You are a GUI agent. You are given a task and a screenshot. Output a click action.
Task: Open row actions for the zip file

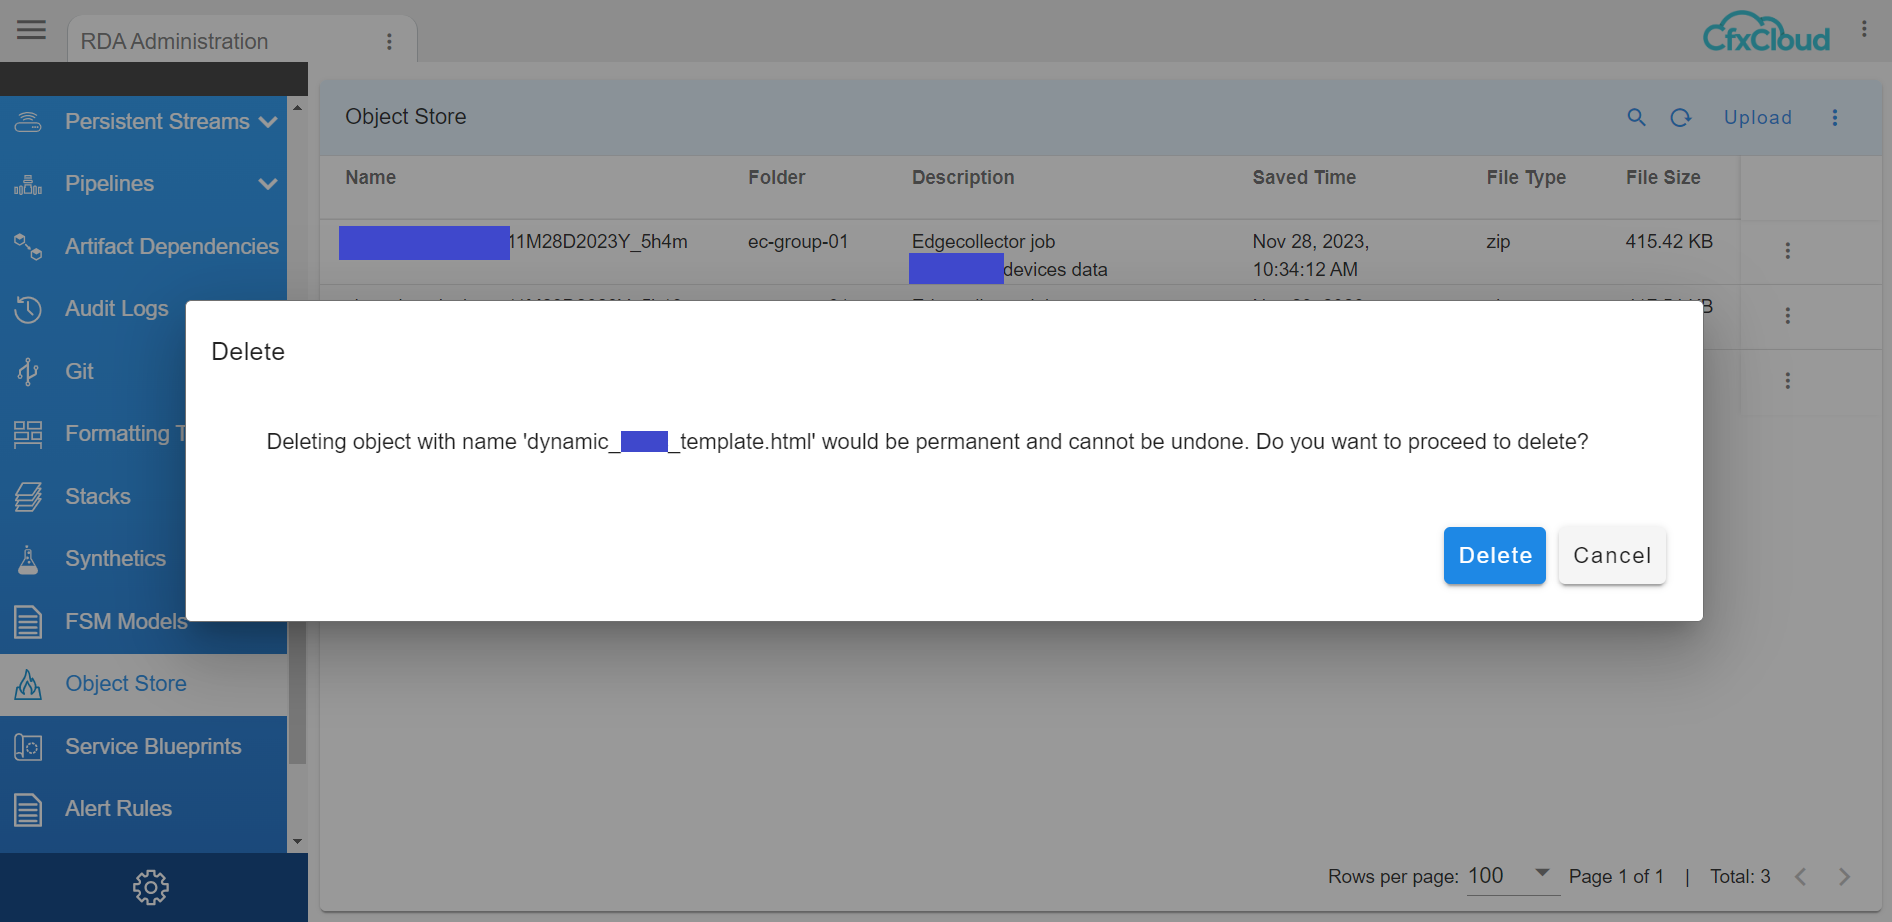[1787, 251]
